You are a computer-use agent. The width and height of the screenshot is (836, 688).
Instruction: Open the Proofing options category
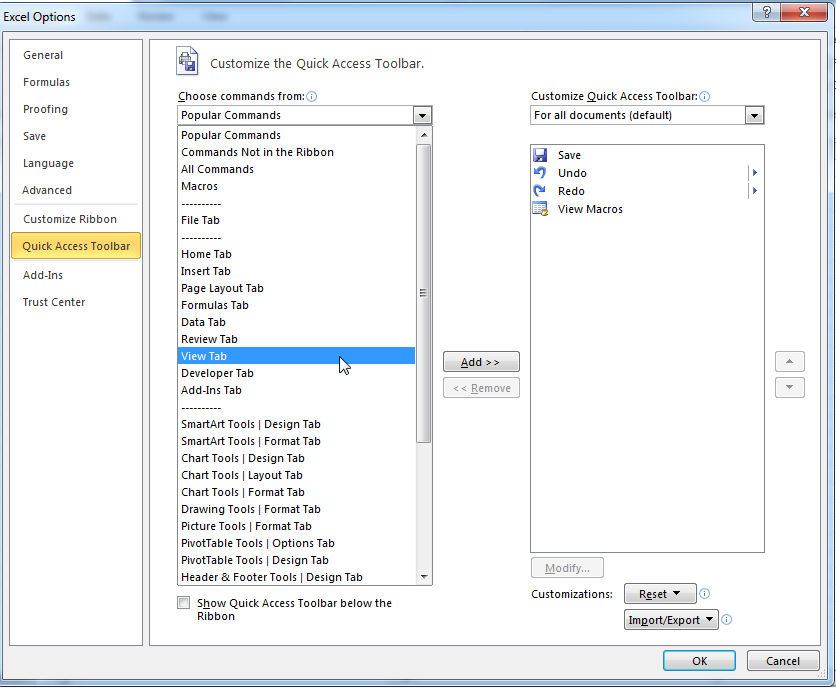(x=45, y=109)
